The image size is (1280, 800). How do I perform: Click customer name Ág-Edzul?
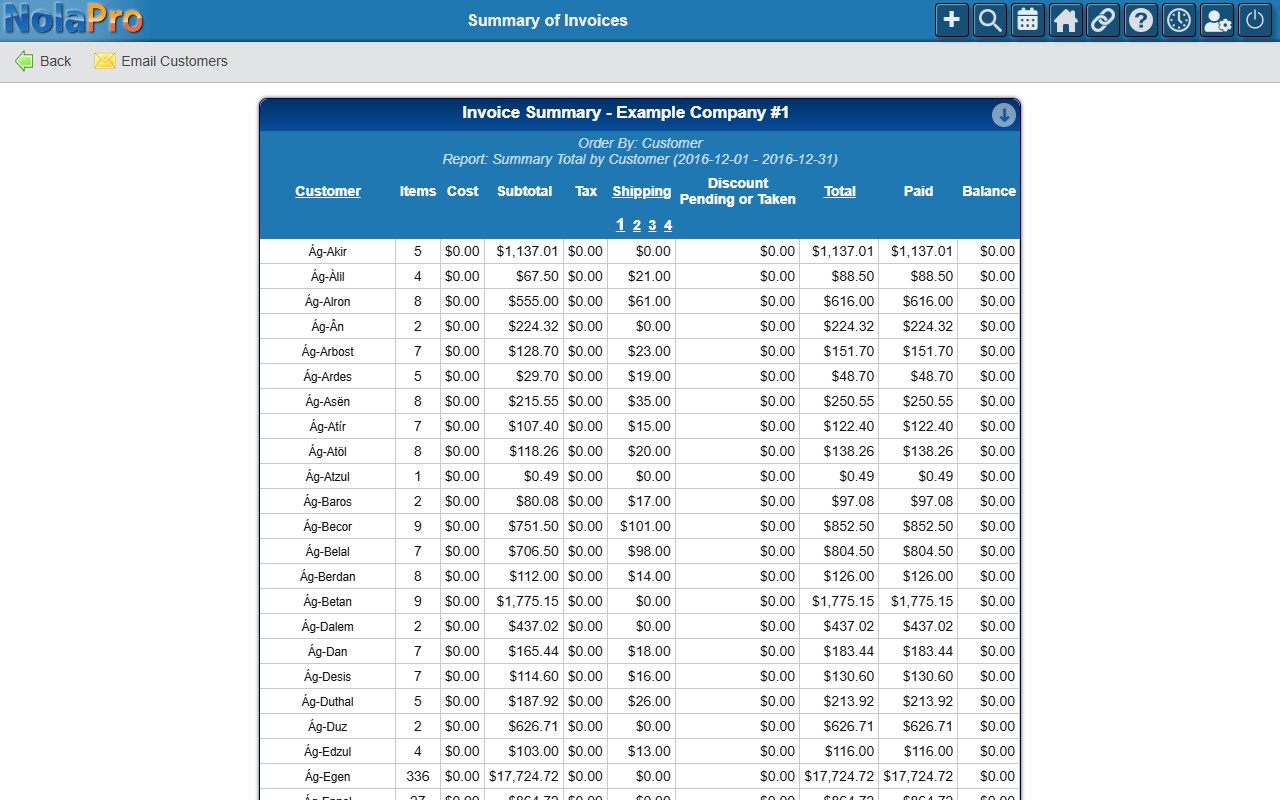click(x=328, y=752)
